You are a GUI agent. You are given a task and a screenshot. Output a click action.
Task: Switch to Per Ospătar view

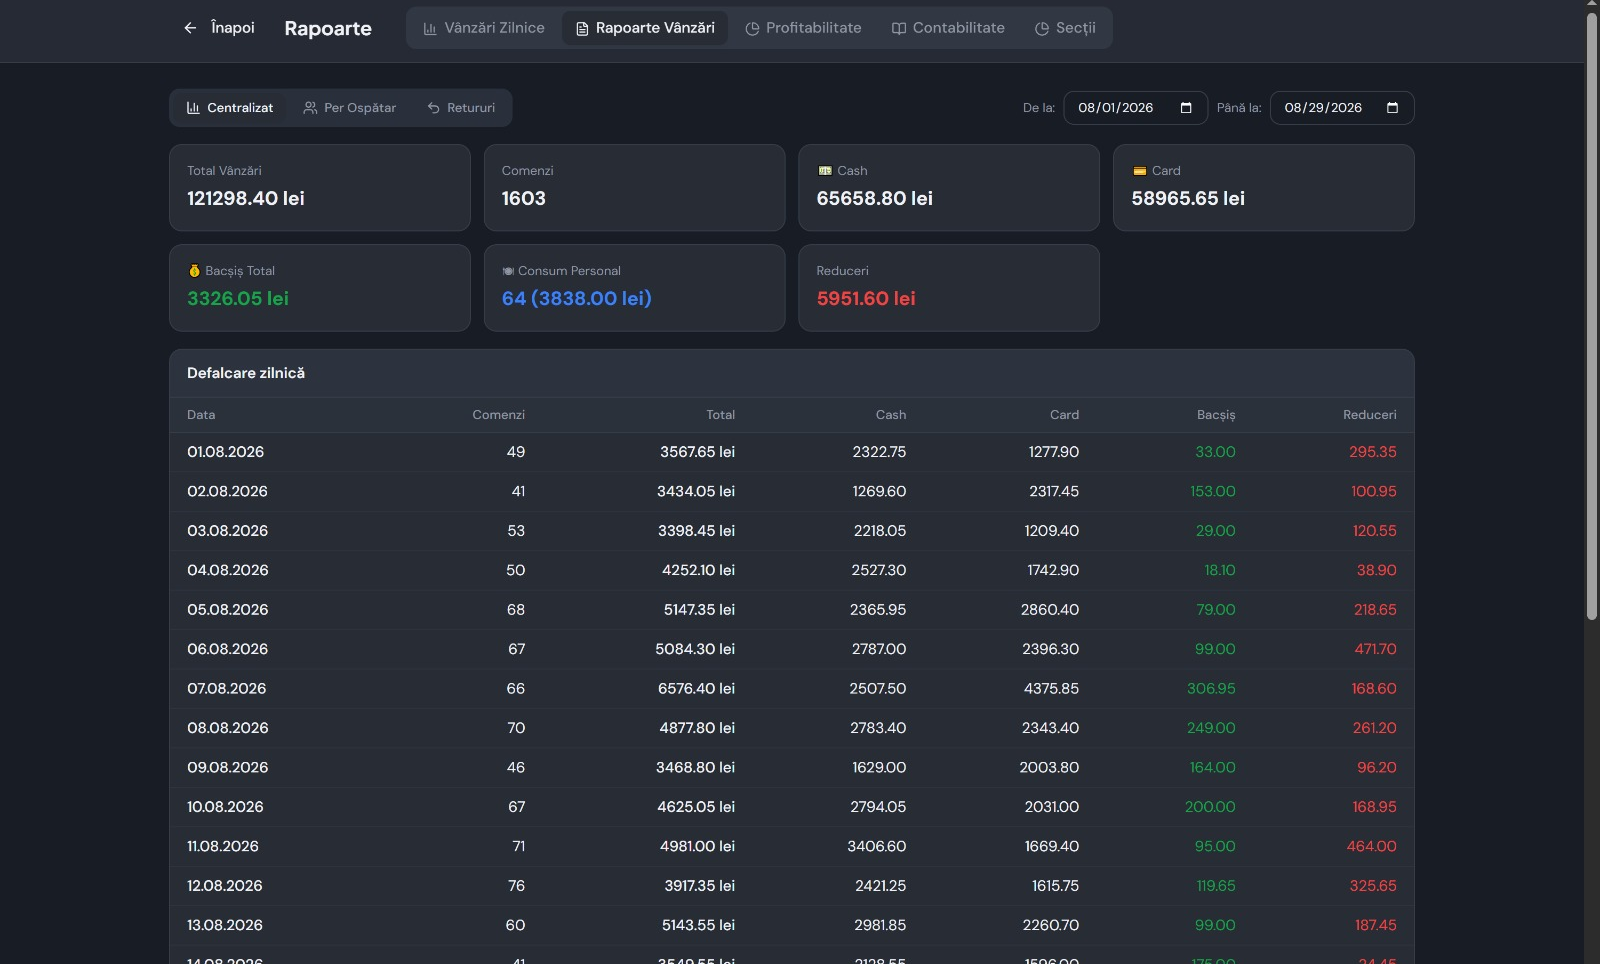350,108
